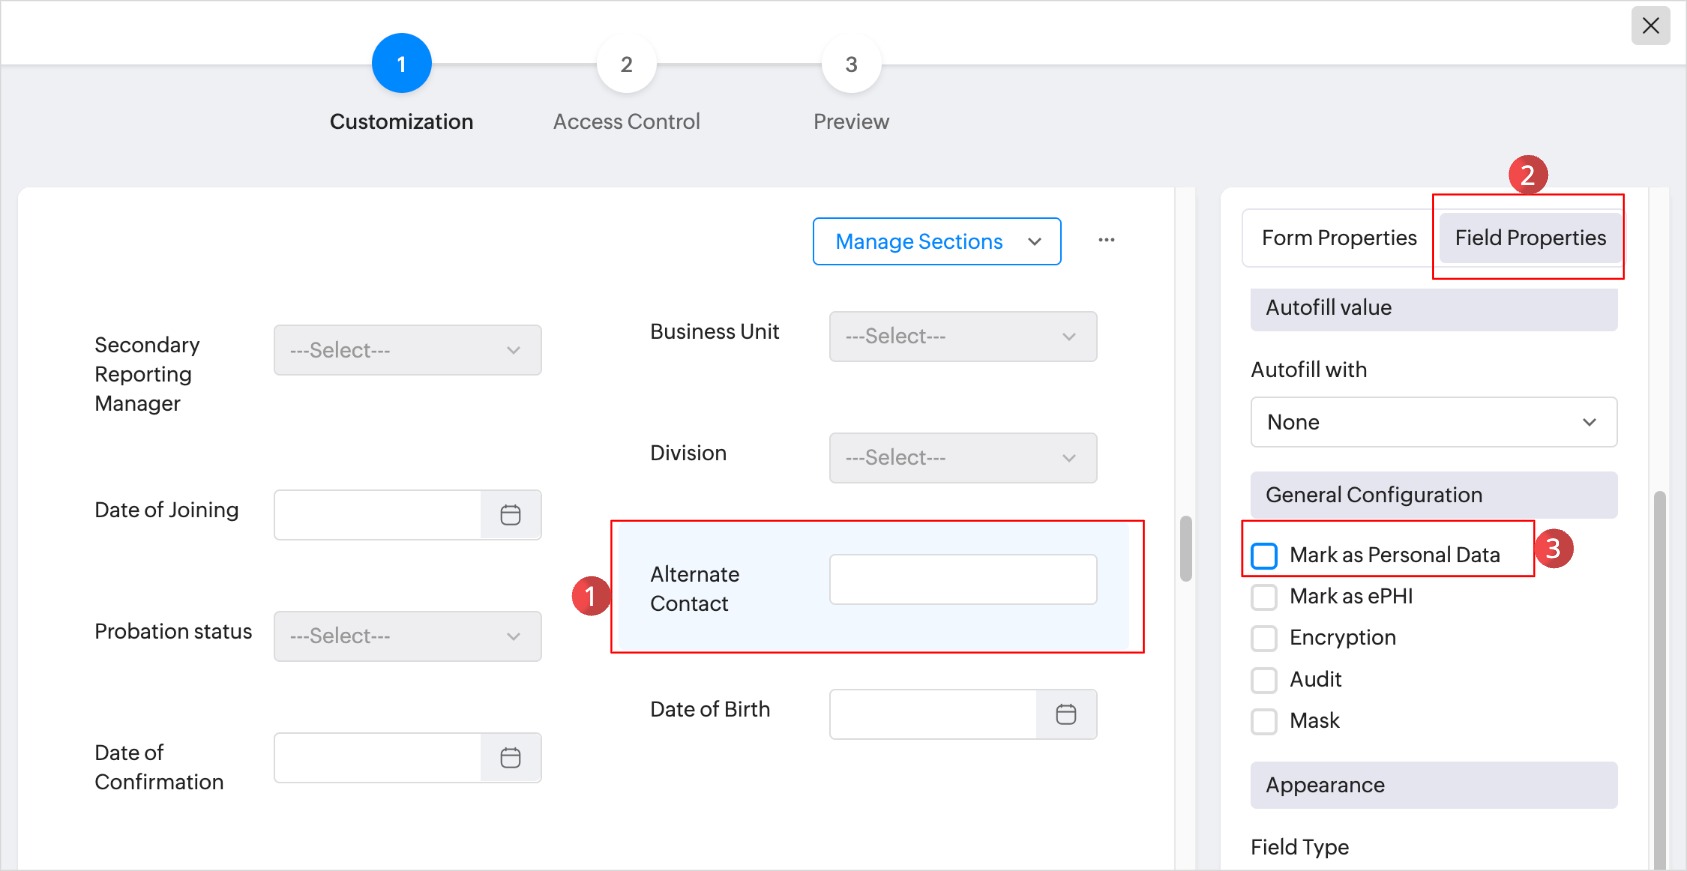
Task: Click the Alternate Contact text field
Action: (962, 579)
